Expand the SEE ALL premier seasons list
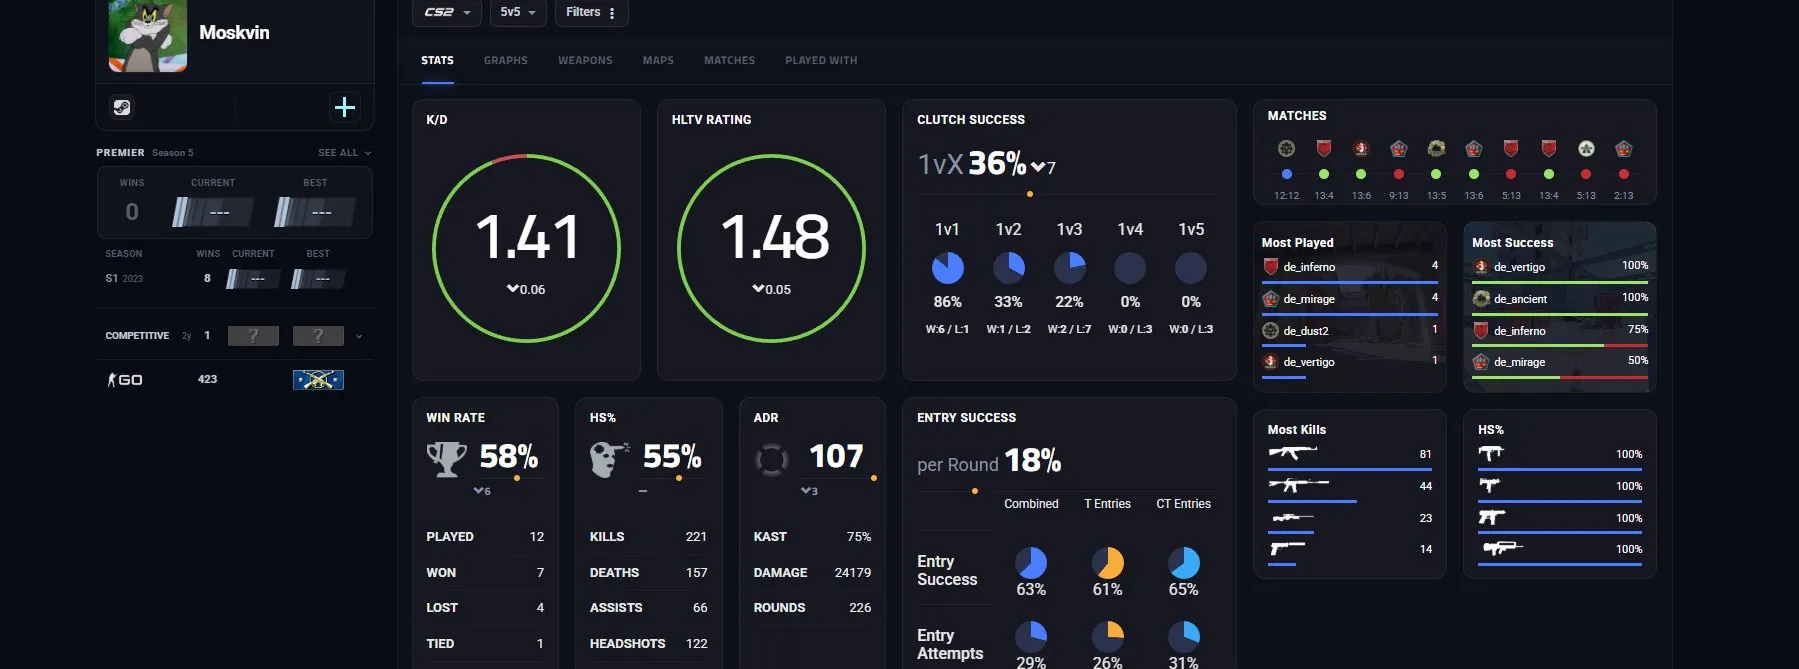This screenshot has height=669, width=1799. click(344, 153)
